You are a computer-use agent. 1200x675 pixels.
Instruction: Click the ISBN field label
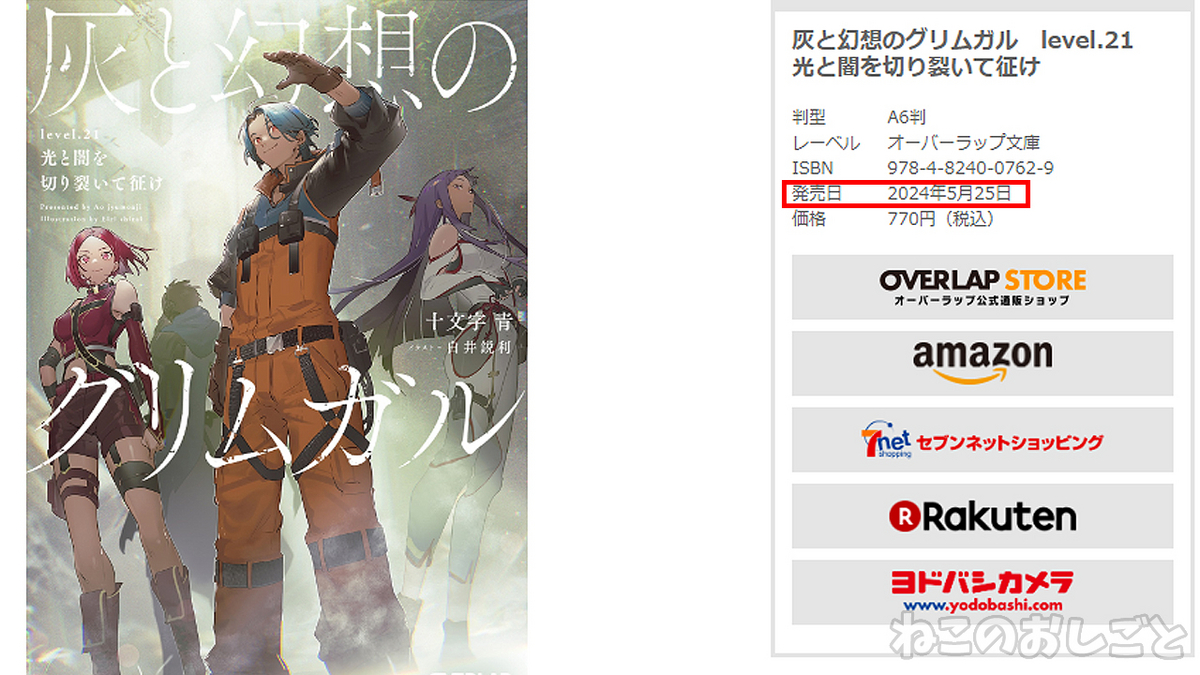click(812, 168)
